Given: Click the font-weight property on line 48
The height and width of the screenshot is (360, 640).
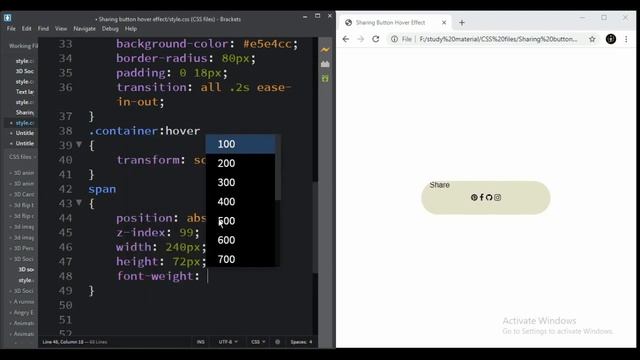Looking at the screenshot, I should pyautogui.click(x=155, y=276).
